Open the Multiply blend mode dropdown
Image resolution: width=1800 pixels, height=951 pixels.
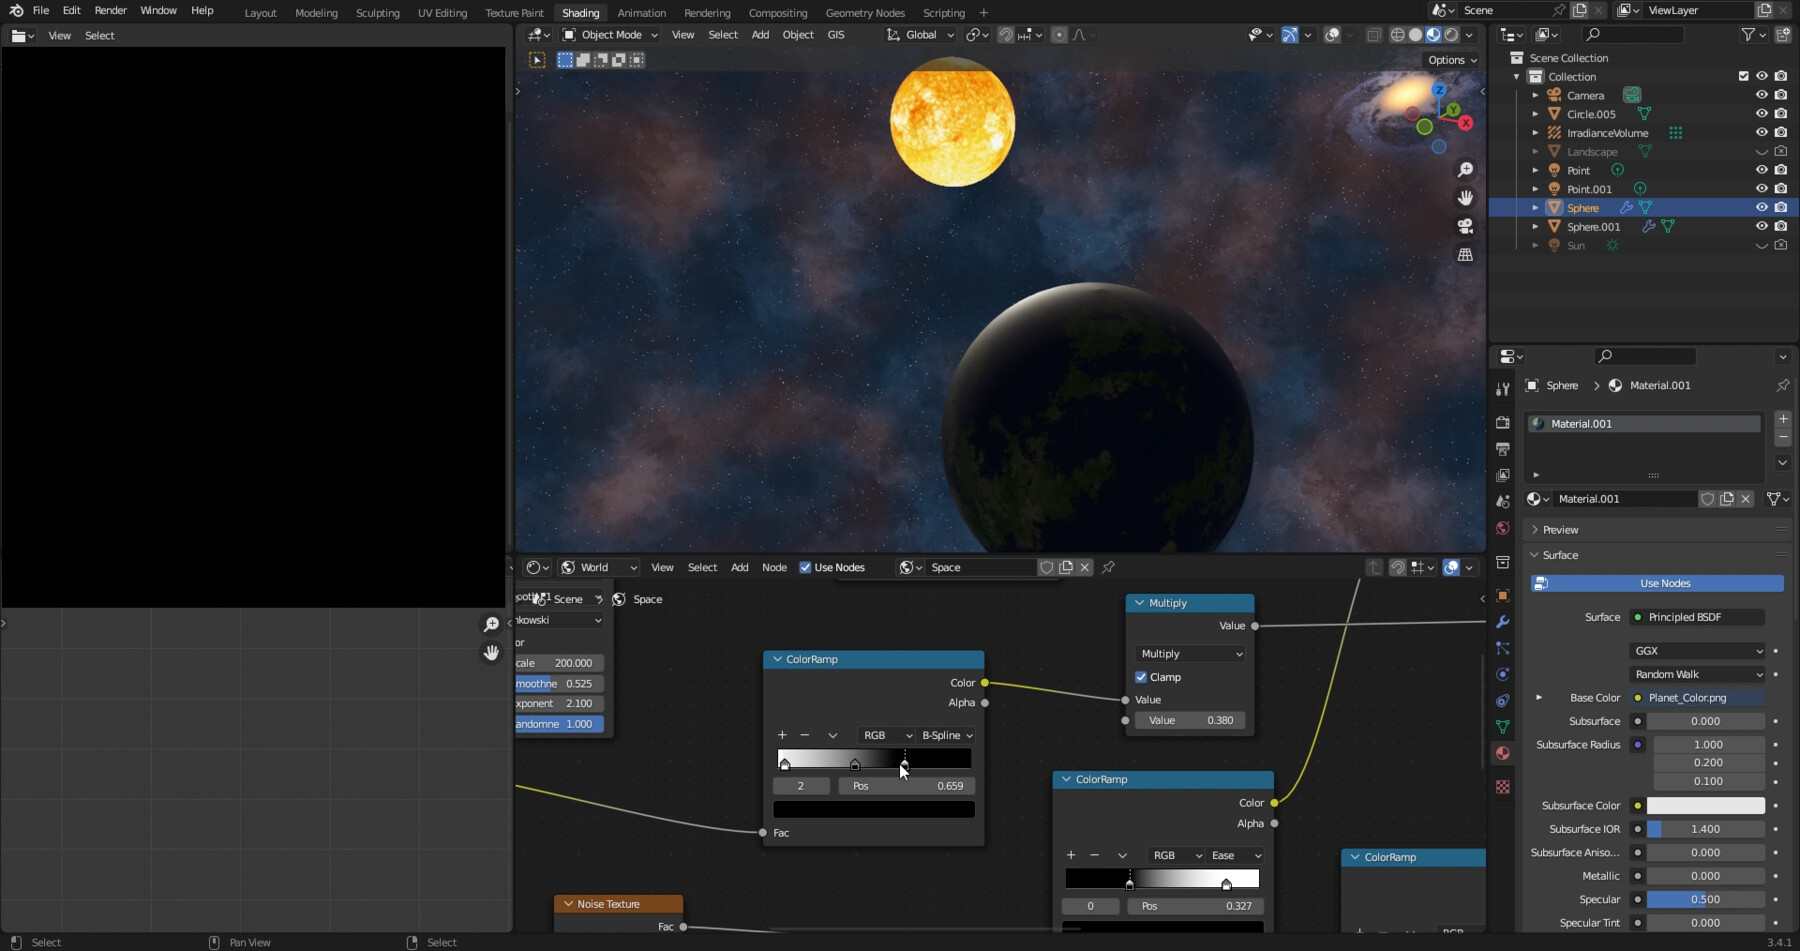pos(1189,653)
